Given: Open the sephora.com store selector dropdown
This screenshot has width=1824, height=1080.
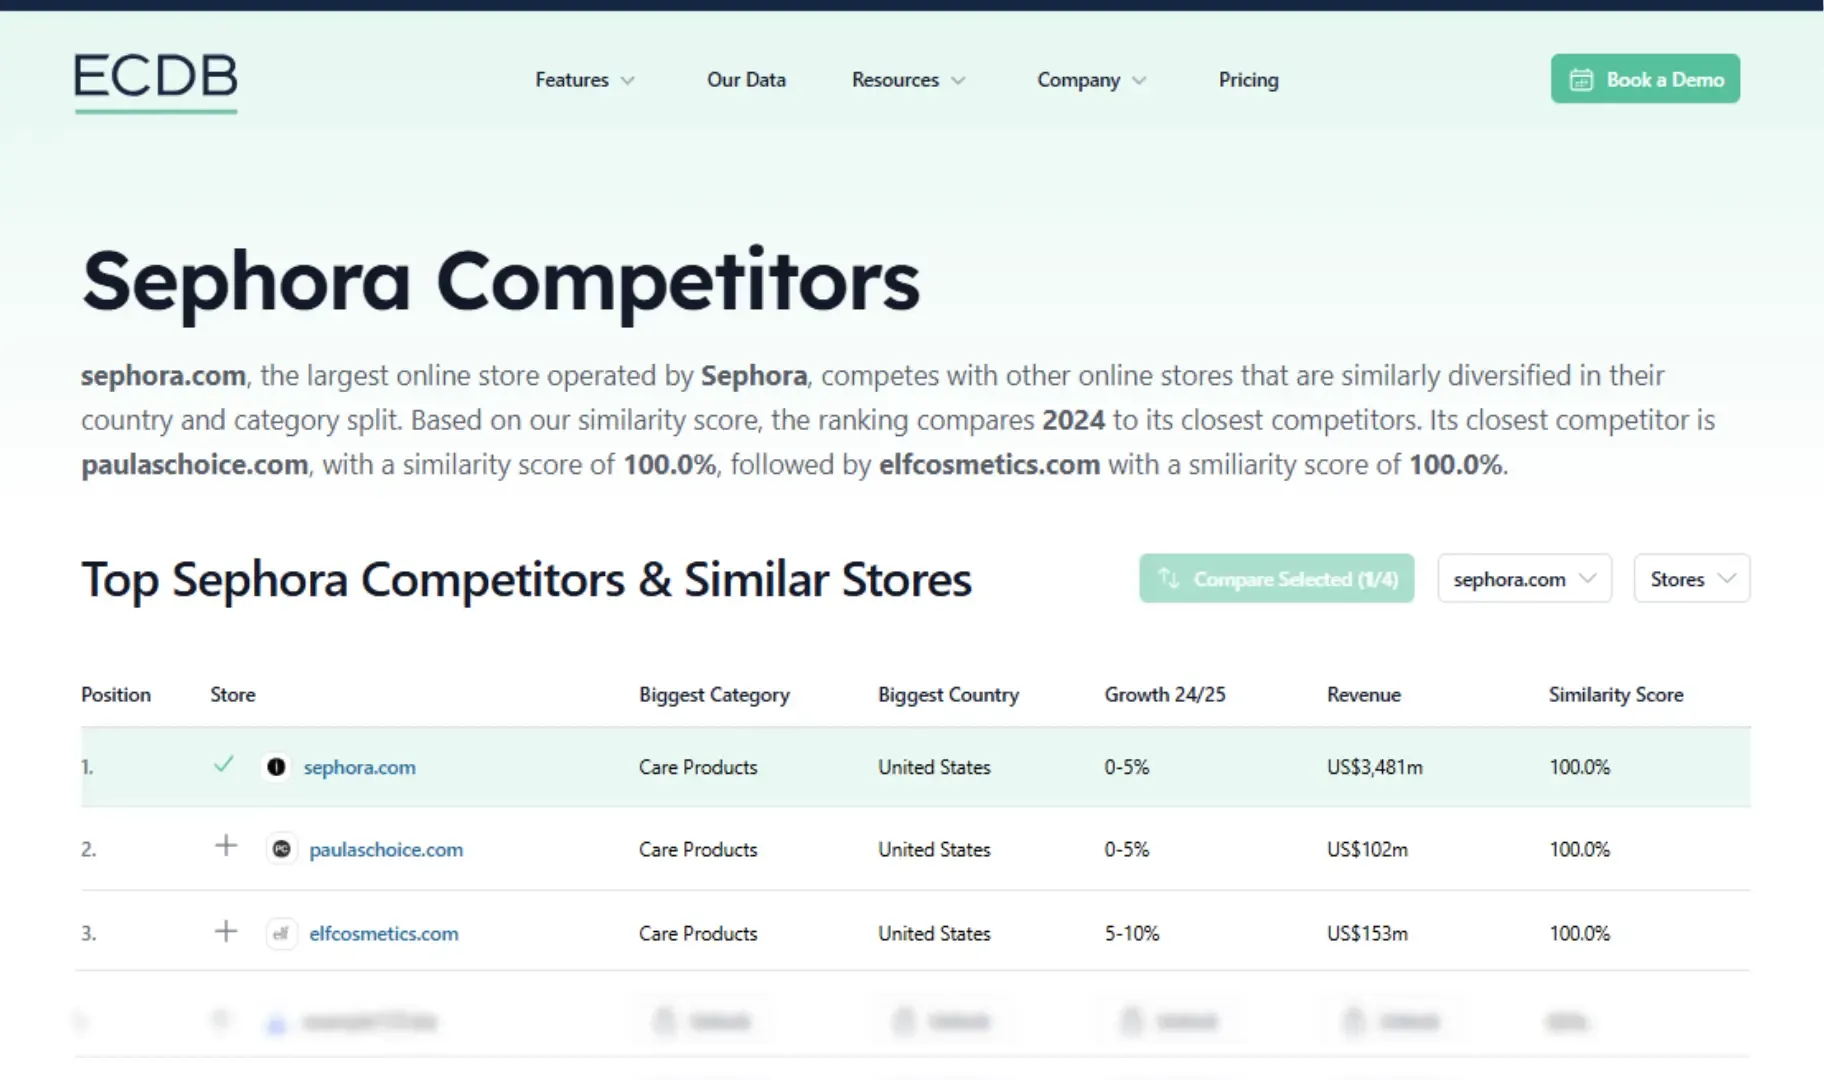Looking at the screenshot, I should point(1524,579).
